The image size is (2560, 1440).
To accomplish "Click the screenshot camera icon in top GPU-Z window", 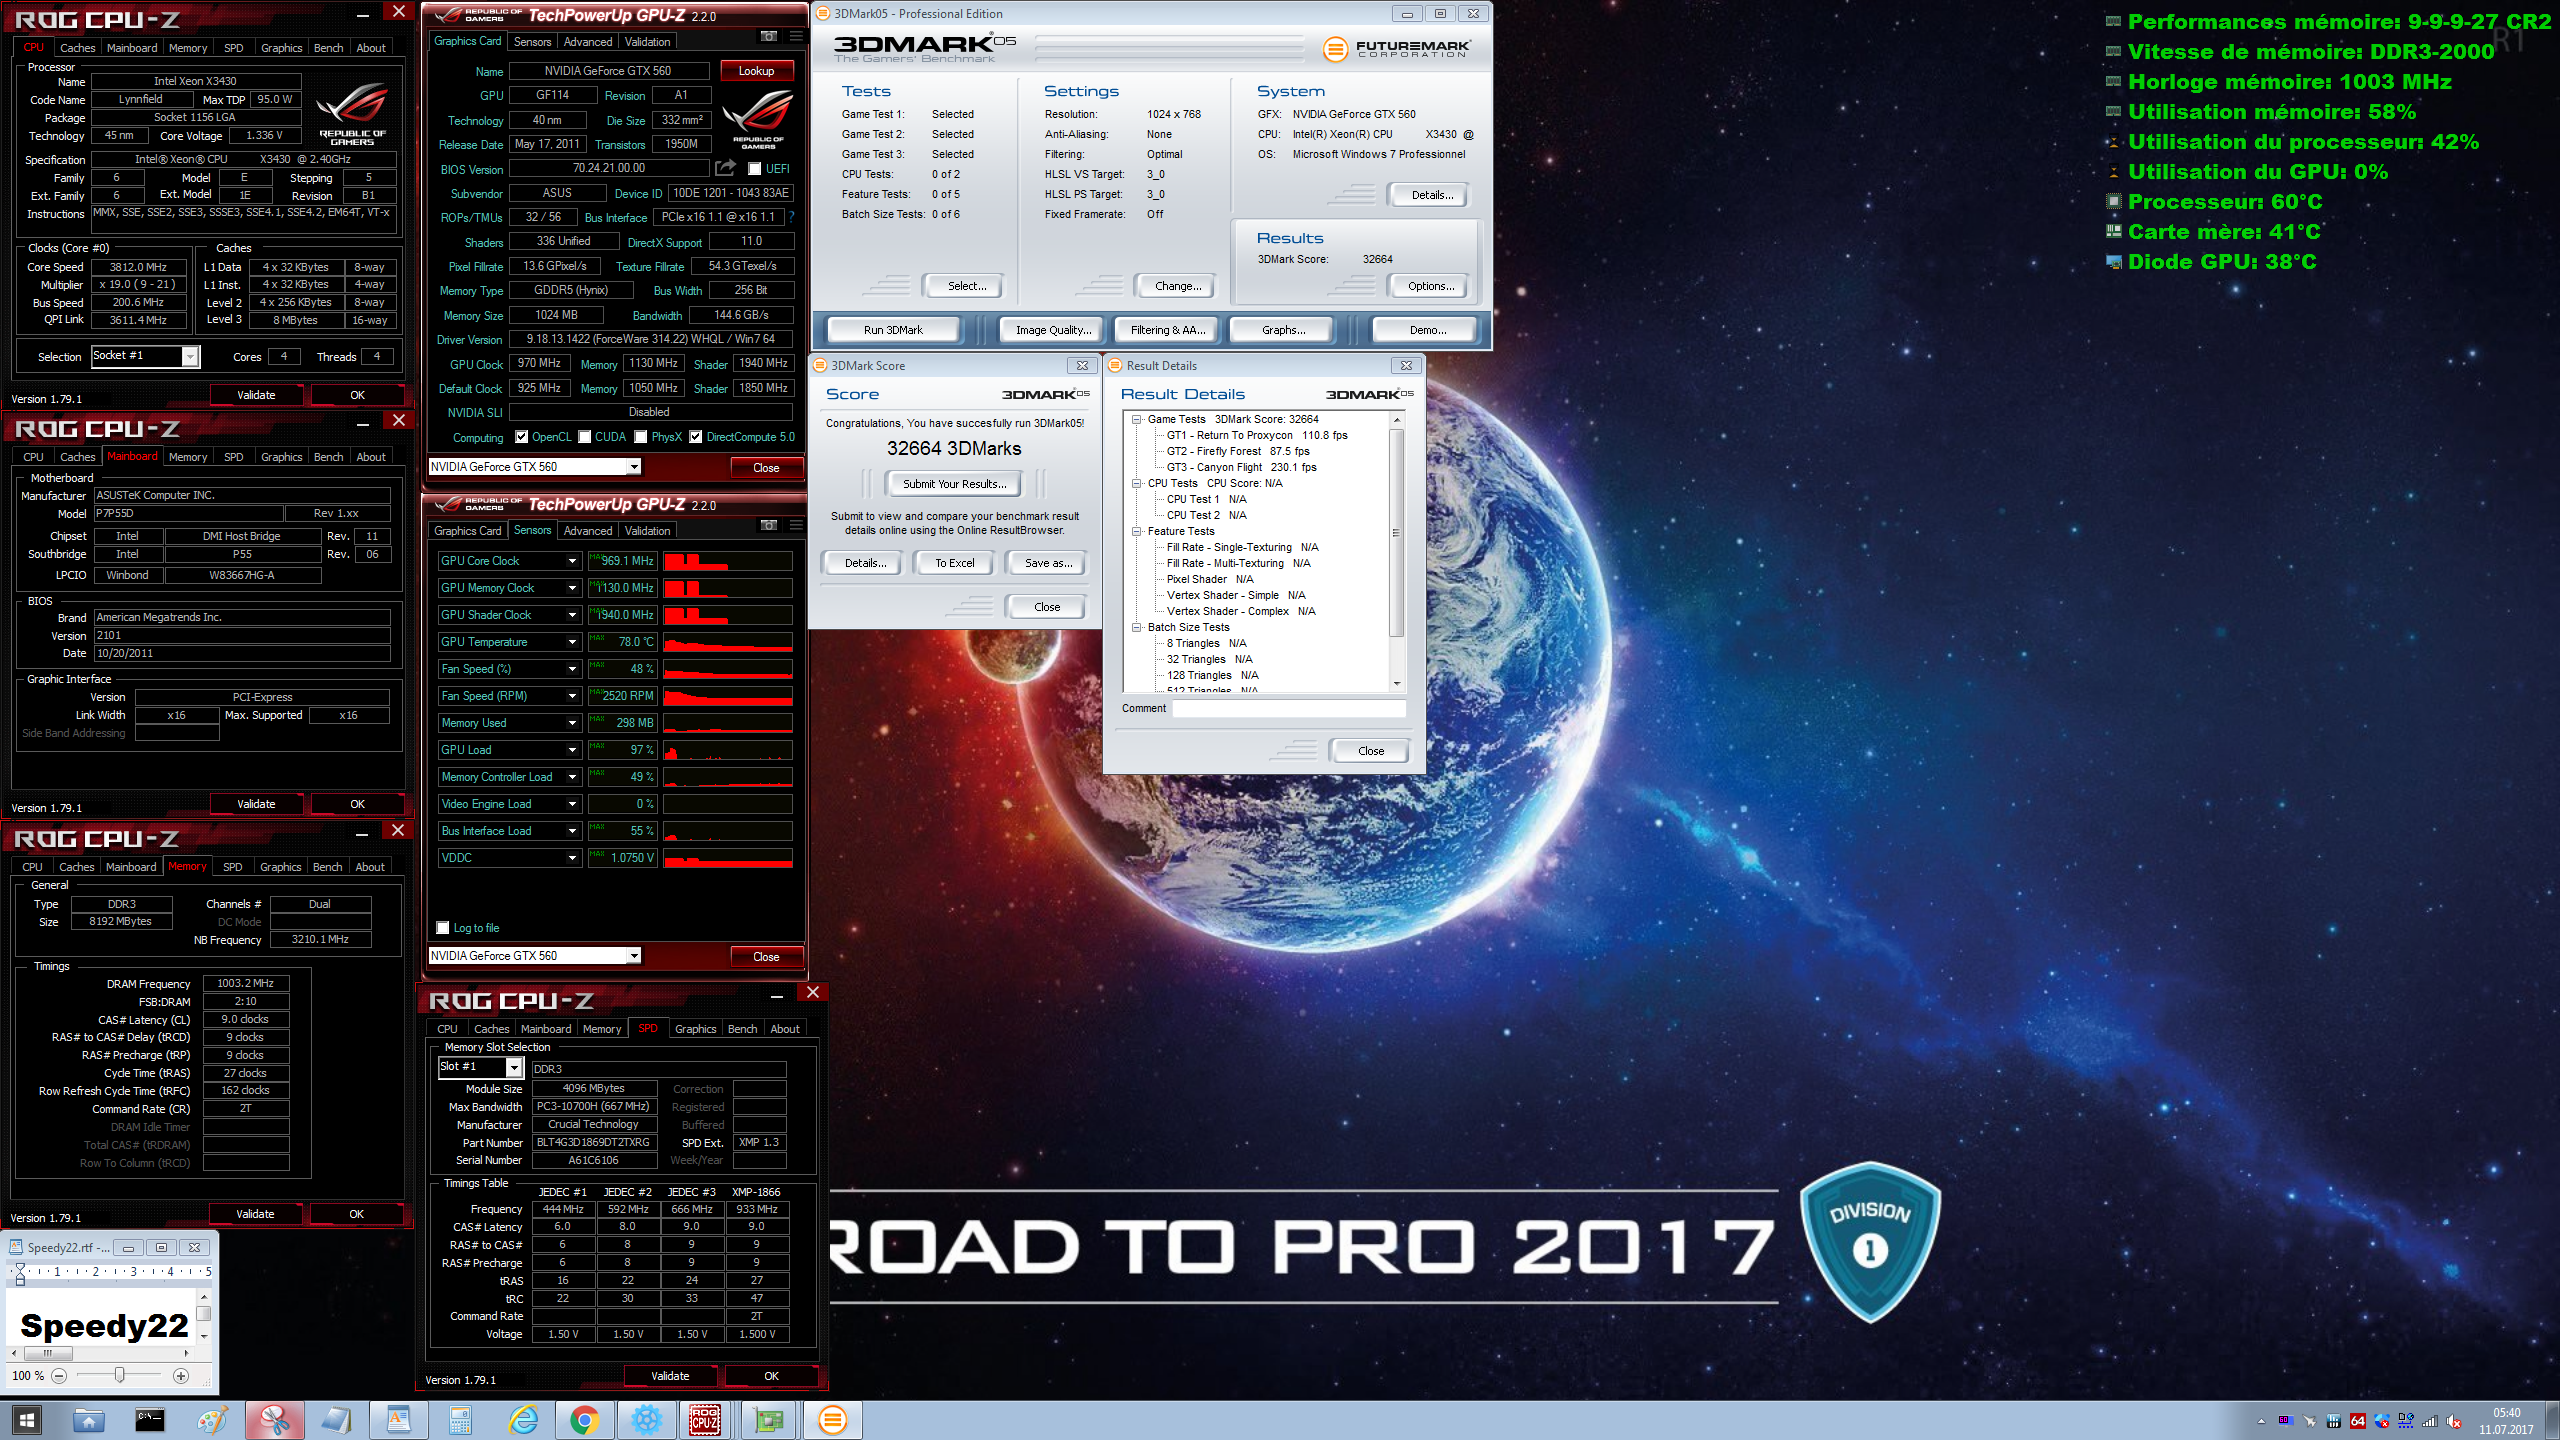I will click(x=768, y=37).
